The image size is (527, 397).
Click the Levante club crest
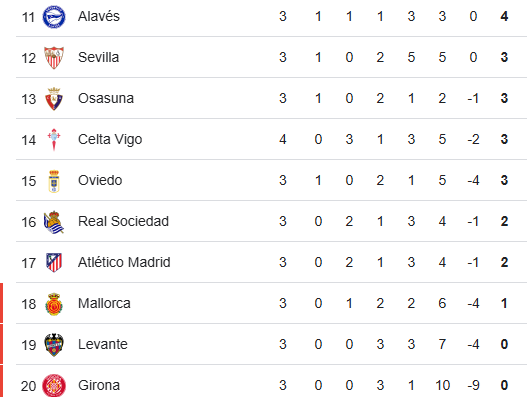click(54, 345)
